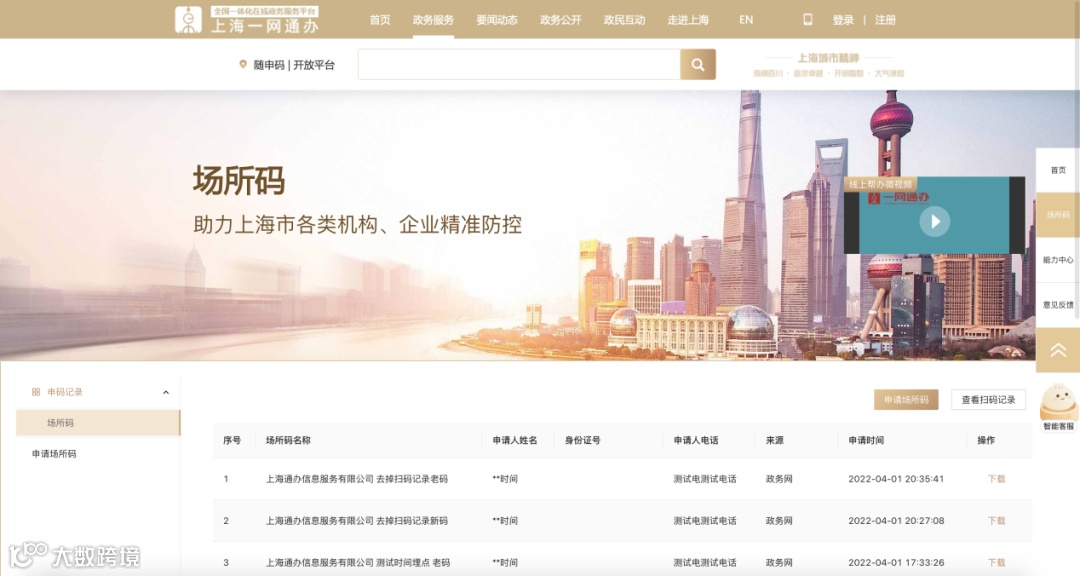
Task: Click the location pin icon beside 随申码
Action: [242, 65]
